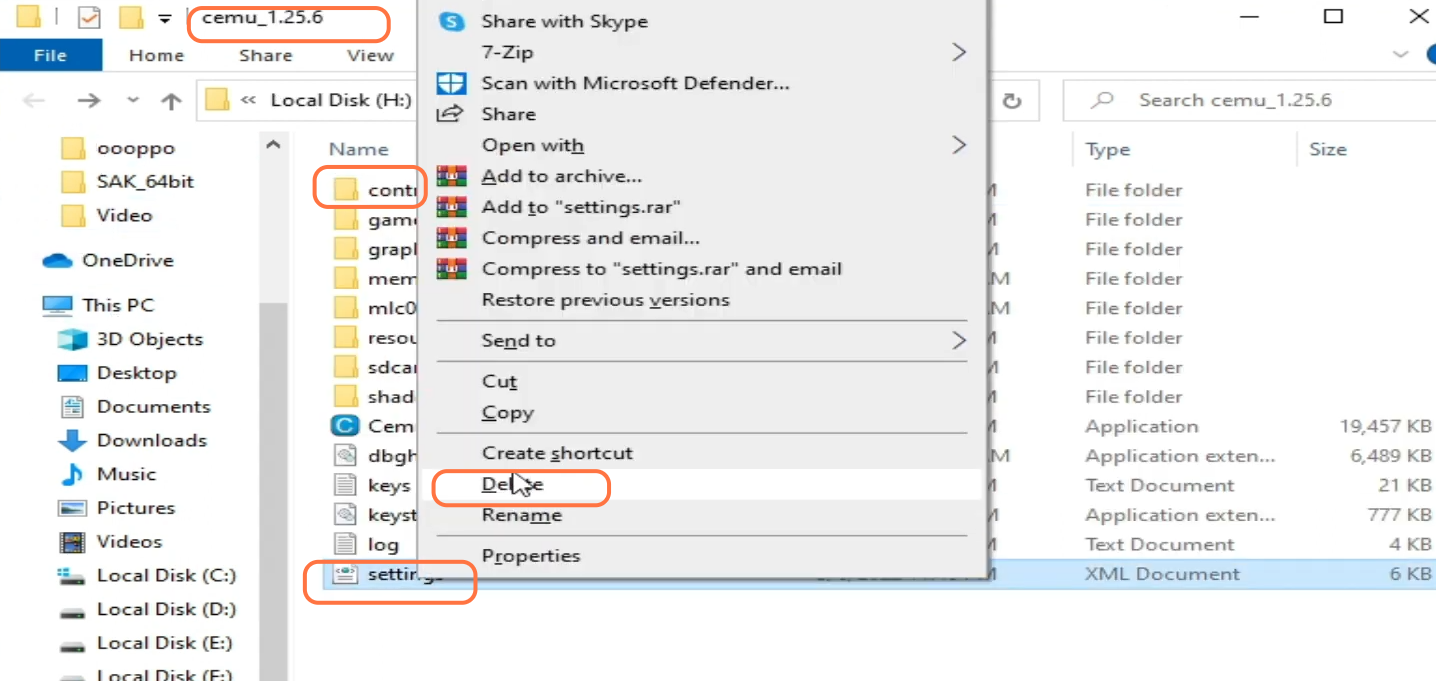Switch to the Share ribbon tab

point(266,56)
